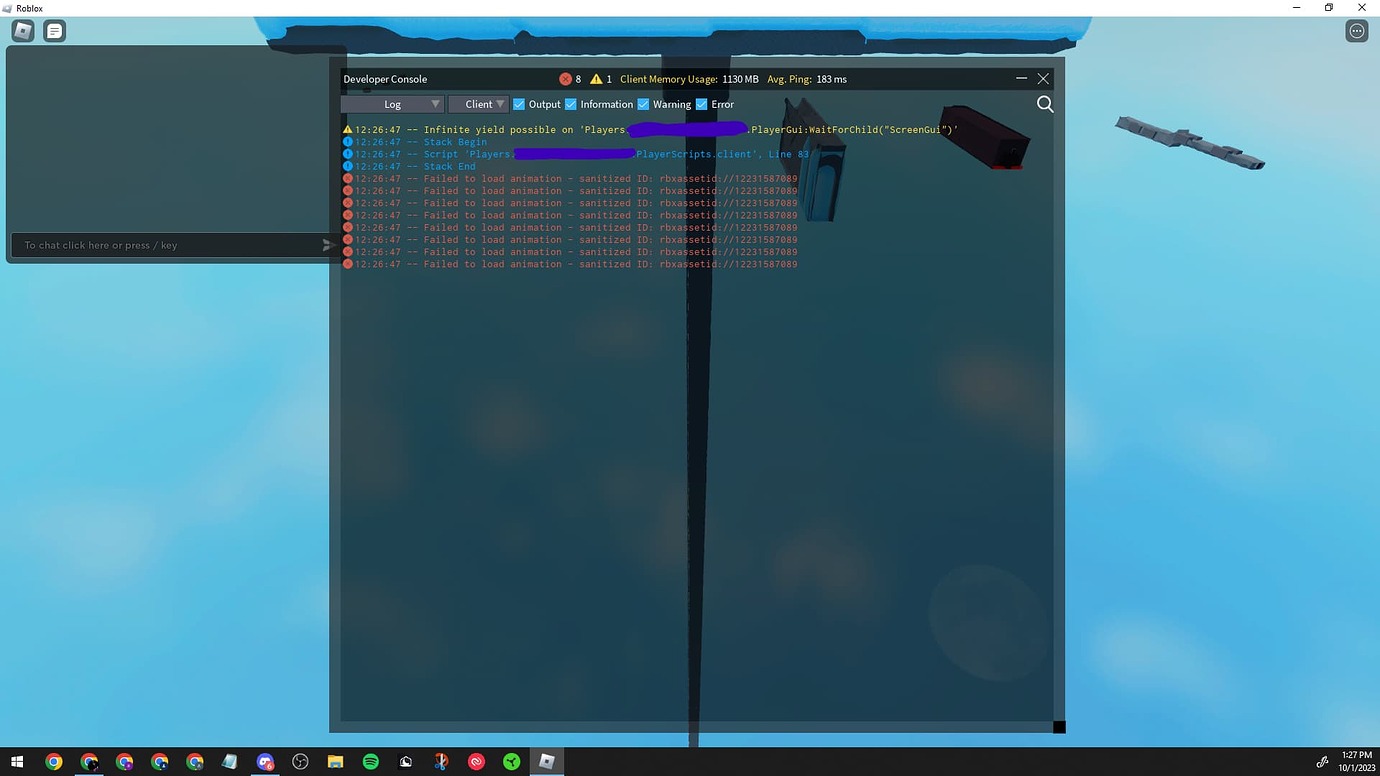Expand the Client dropdown
Viewport: 1380px width, 776px height.
pyautogui.click(x=478, y=104)
